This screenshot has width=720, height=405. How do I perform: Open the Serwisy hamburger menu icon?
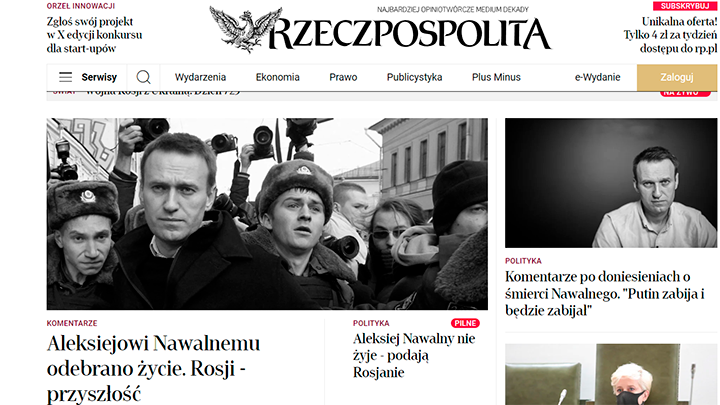point(66,77)
